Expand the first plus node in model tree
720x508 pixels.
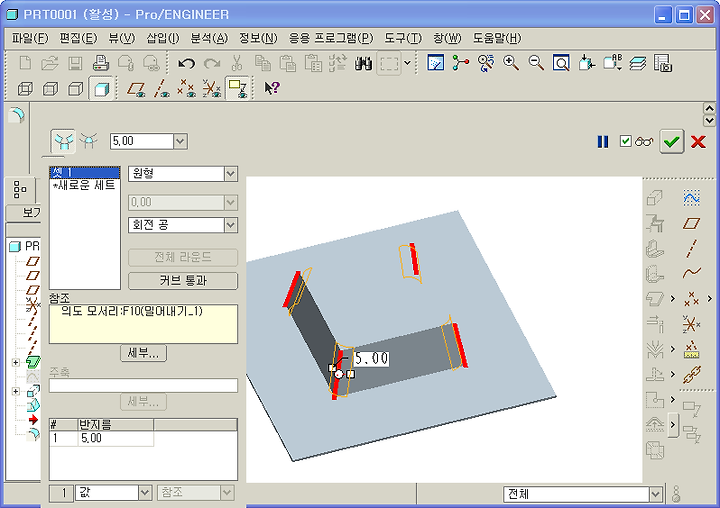tap(16, 362)
